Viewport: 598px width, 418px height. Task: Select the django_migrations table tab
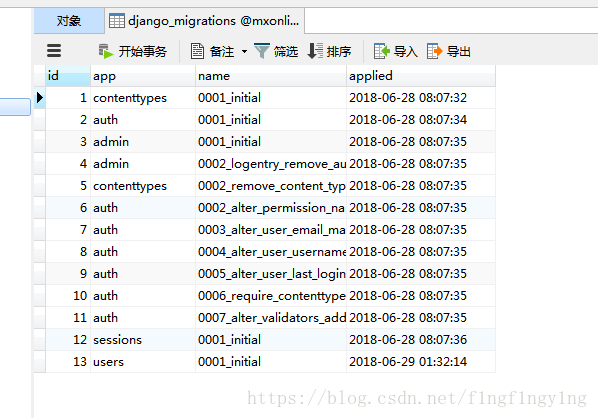[204, 21]
